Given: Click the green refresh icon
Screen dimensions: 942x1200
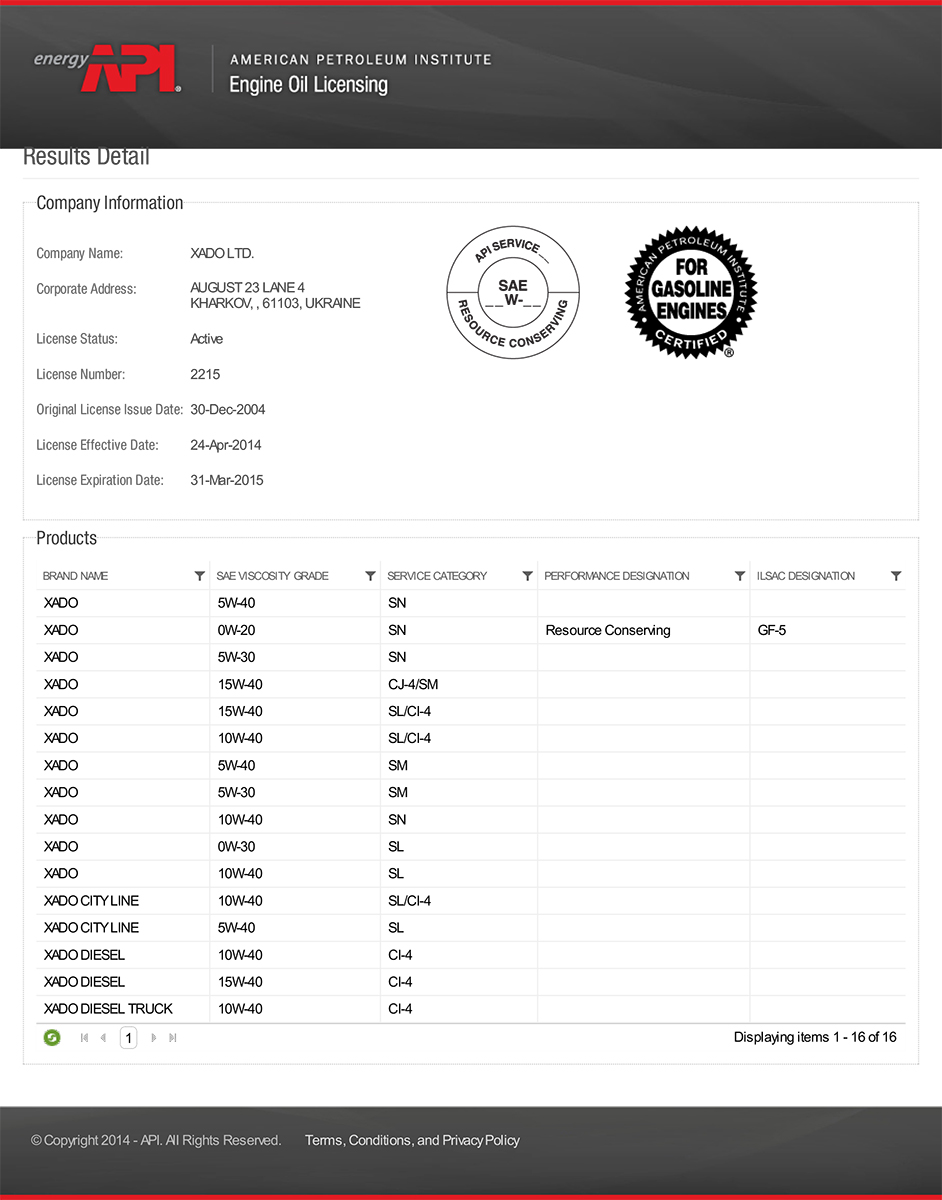Looking at the screenshot, I should (52, 1038).
